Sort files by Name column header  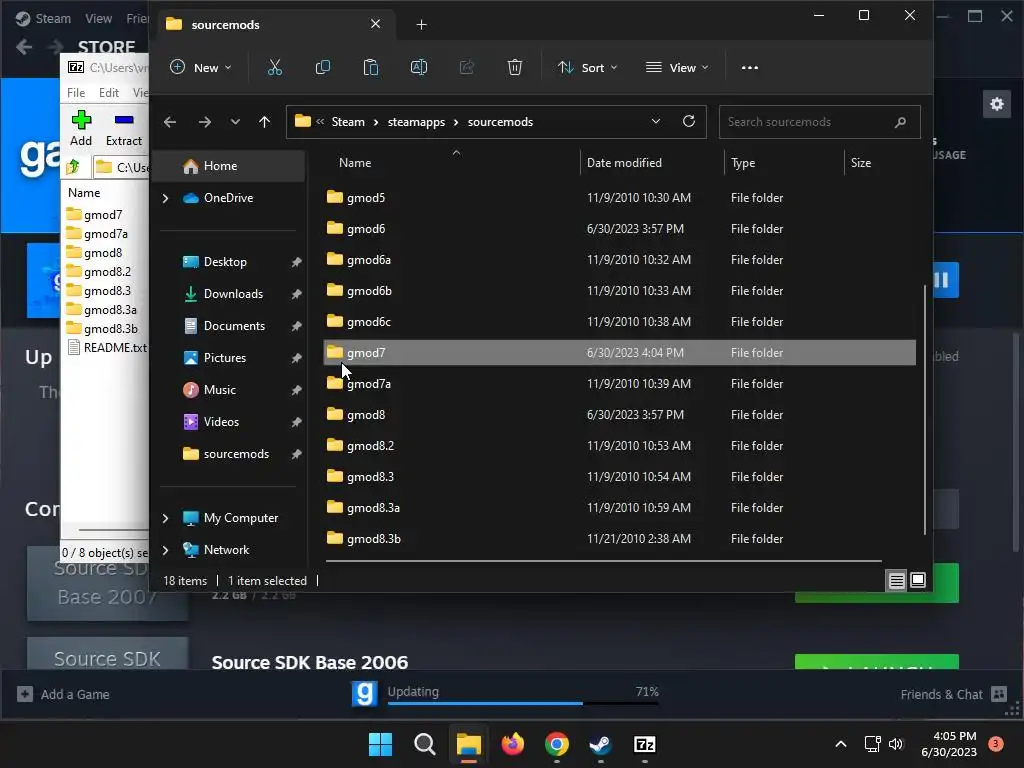click(x=355, y=163)
